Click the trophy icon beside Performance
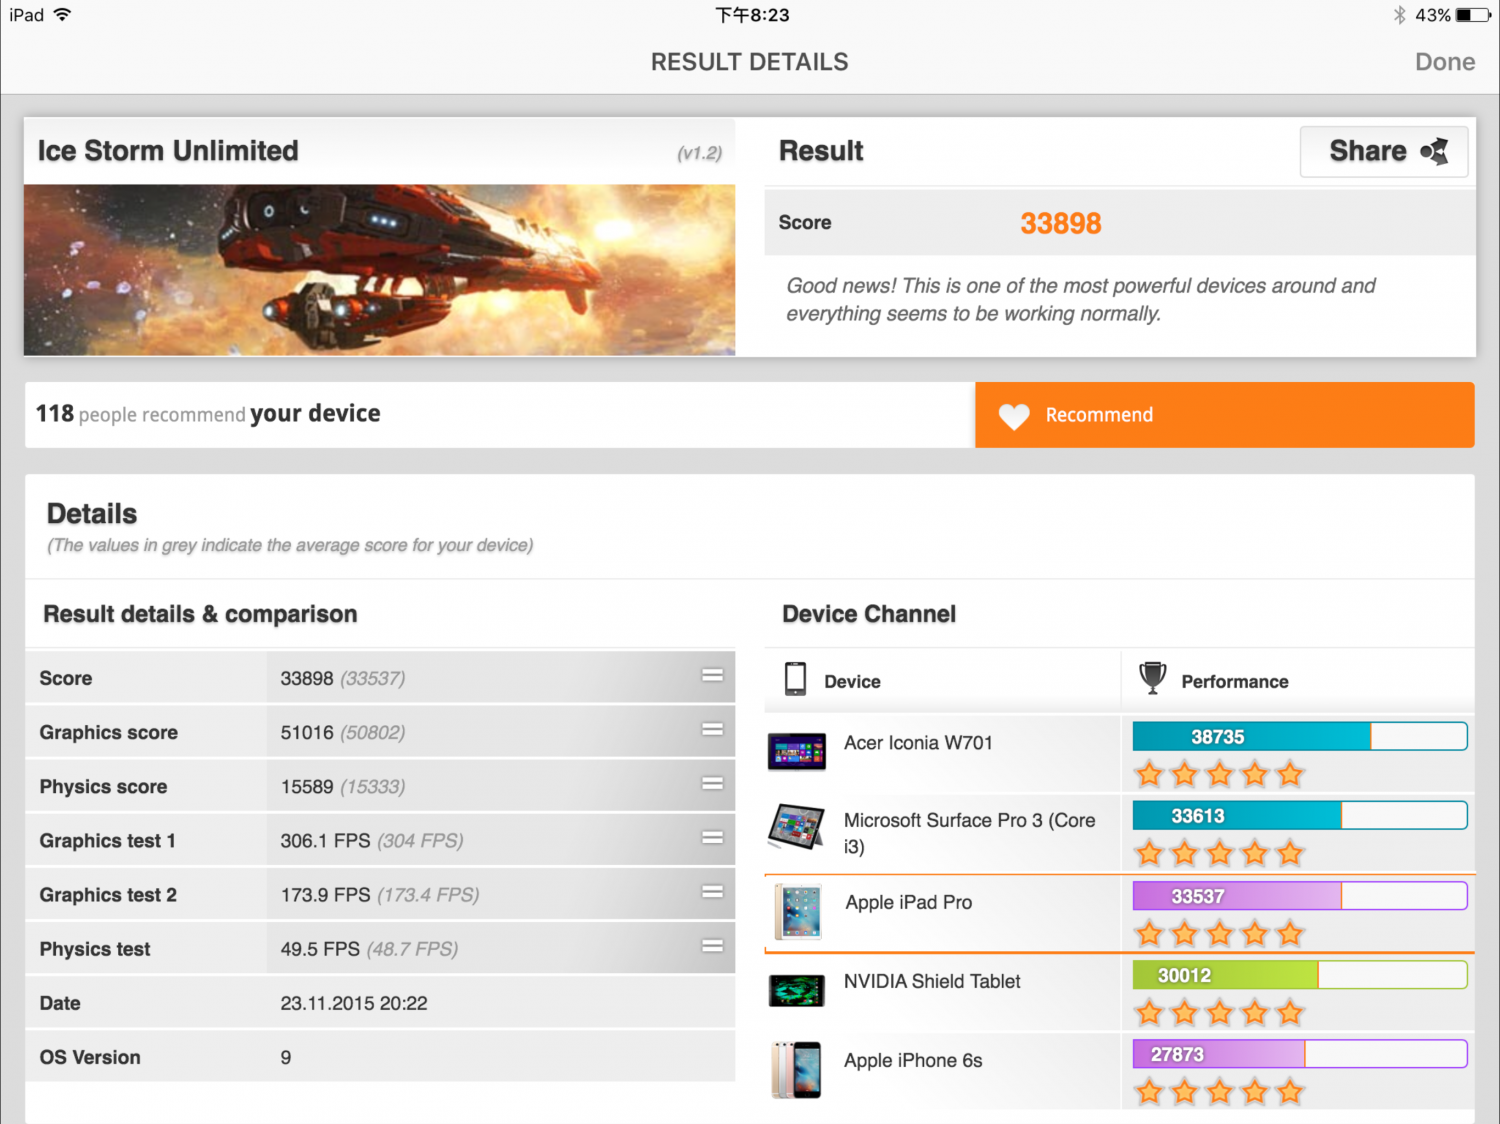1500x1124 pixels. coord(1152,678)
